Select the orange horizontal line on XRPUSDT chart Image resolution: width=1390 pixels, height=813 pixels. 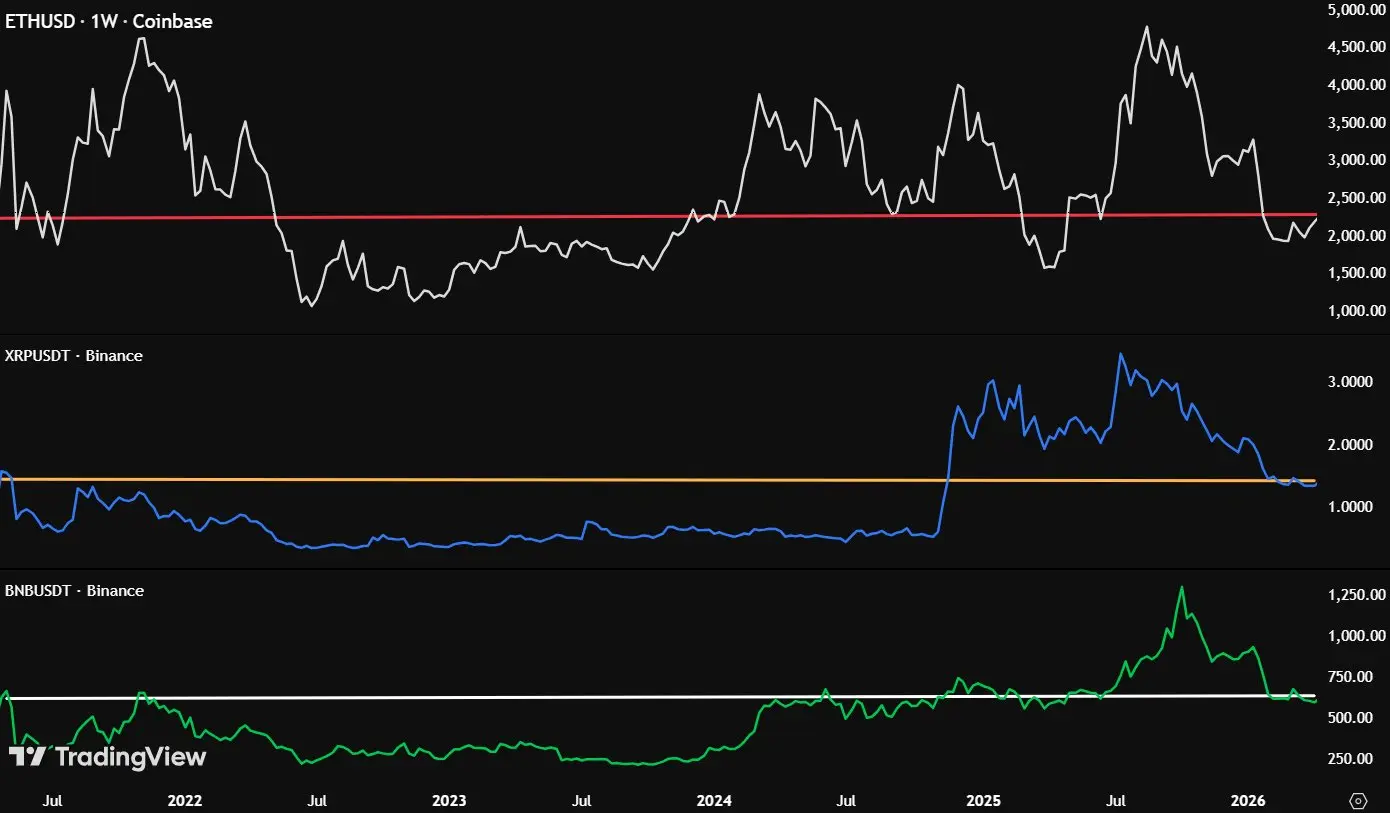[x=658, y=480]
